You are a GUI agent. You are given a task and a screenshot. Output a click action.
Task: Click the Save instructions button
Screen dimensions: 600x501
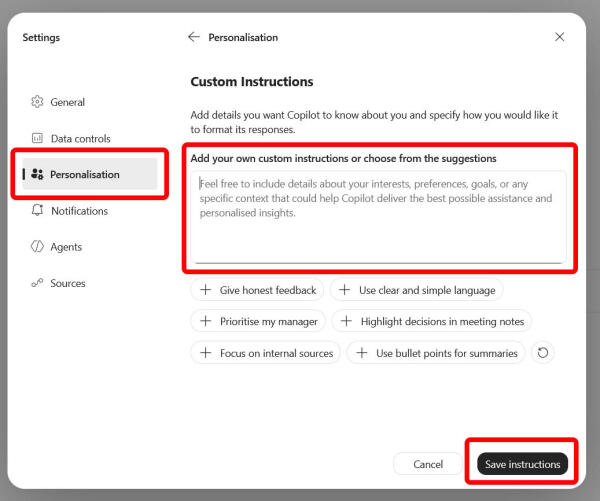pos(522,464)
